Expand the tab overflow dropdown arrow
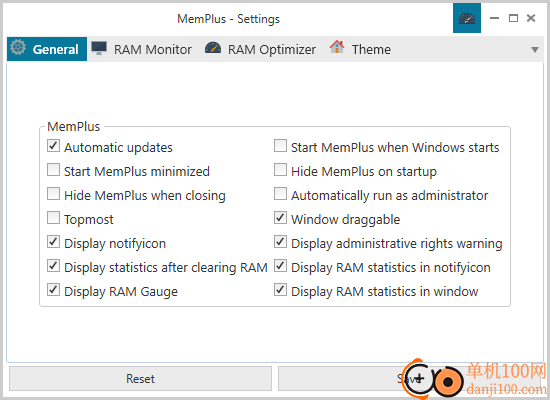Screen dimensions: 550x400 pyautogui.click(x=535, y=50)
